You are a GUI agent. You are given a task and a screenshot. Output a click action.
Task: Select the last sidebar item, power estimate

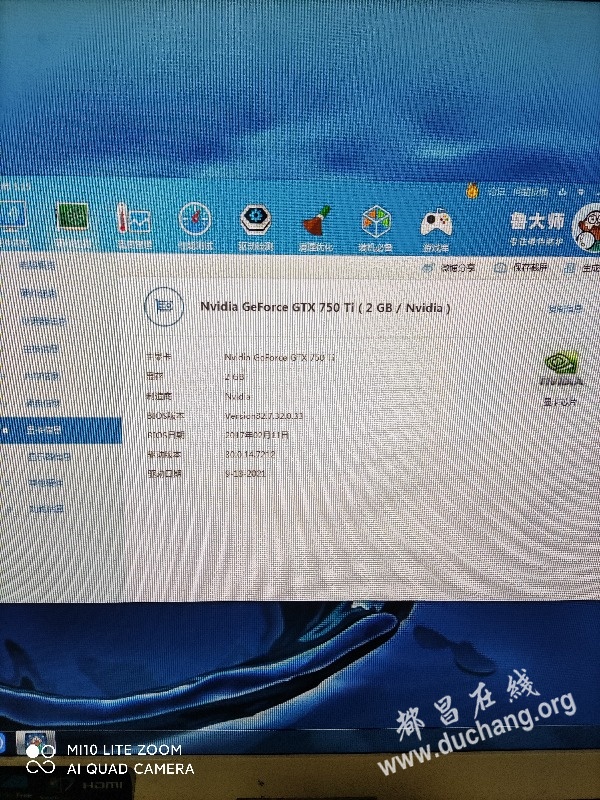(x=46, y=509)
